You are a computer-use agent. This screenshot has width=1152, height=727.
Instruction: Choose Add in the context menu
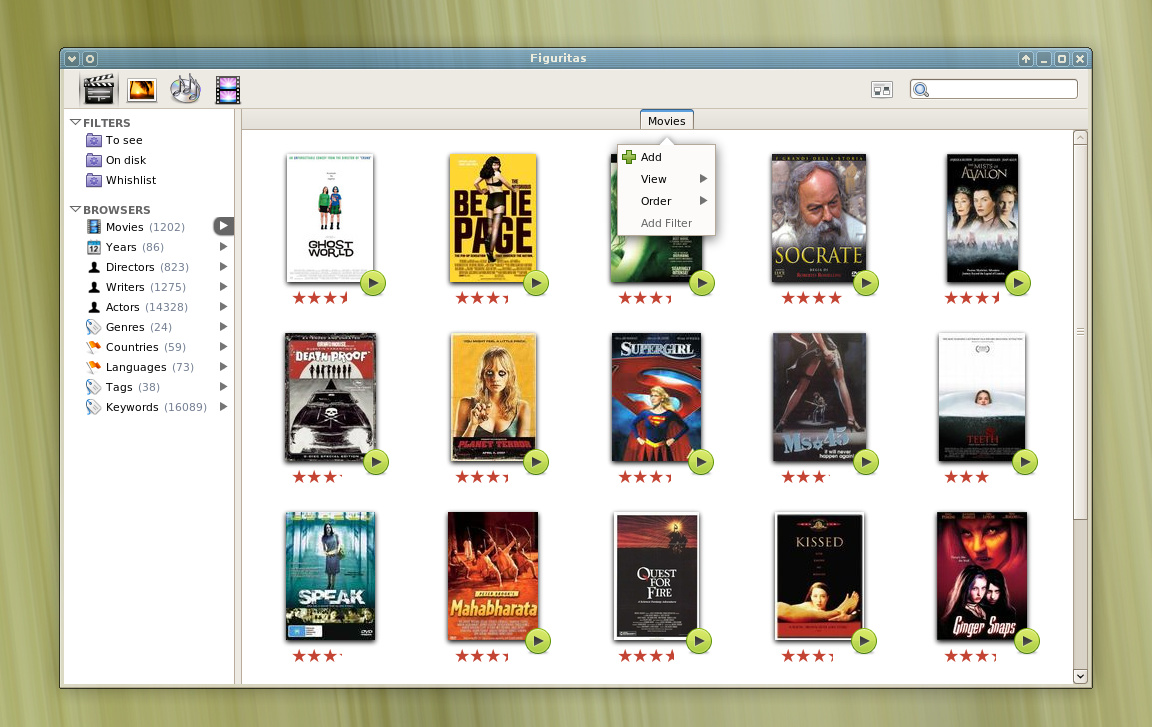666,157
